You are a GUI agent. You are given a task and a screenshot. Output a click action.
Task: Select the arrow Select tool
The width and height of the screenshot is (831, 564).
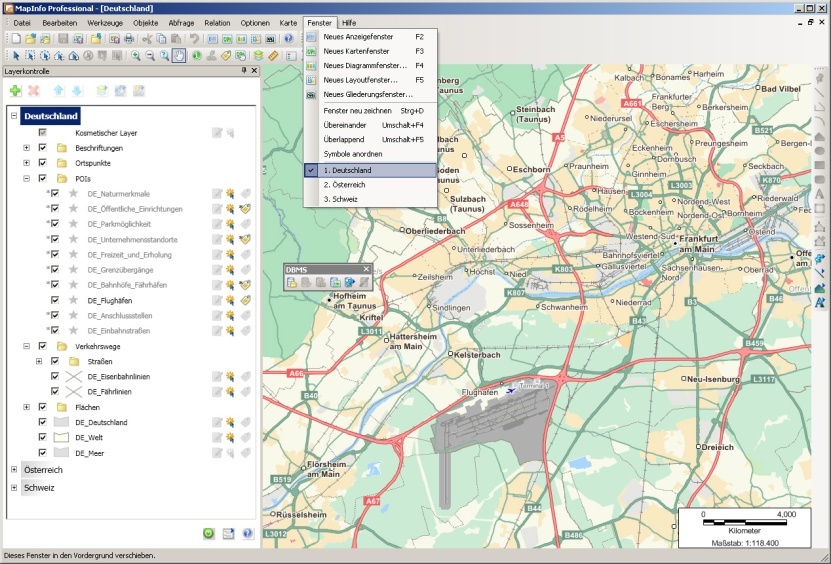click(16, 56)
